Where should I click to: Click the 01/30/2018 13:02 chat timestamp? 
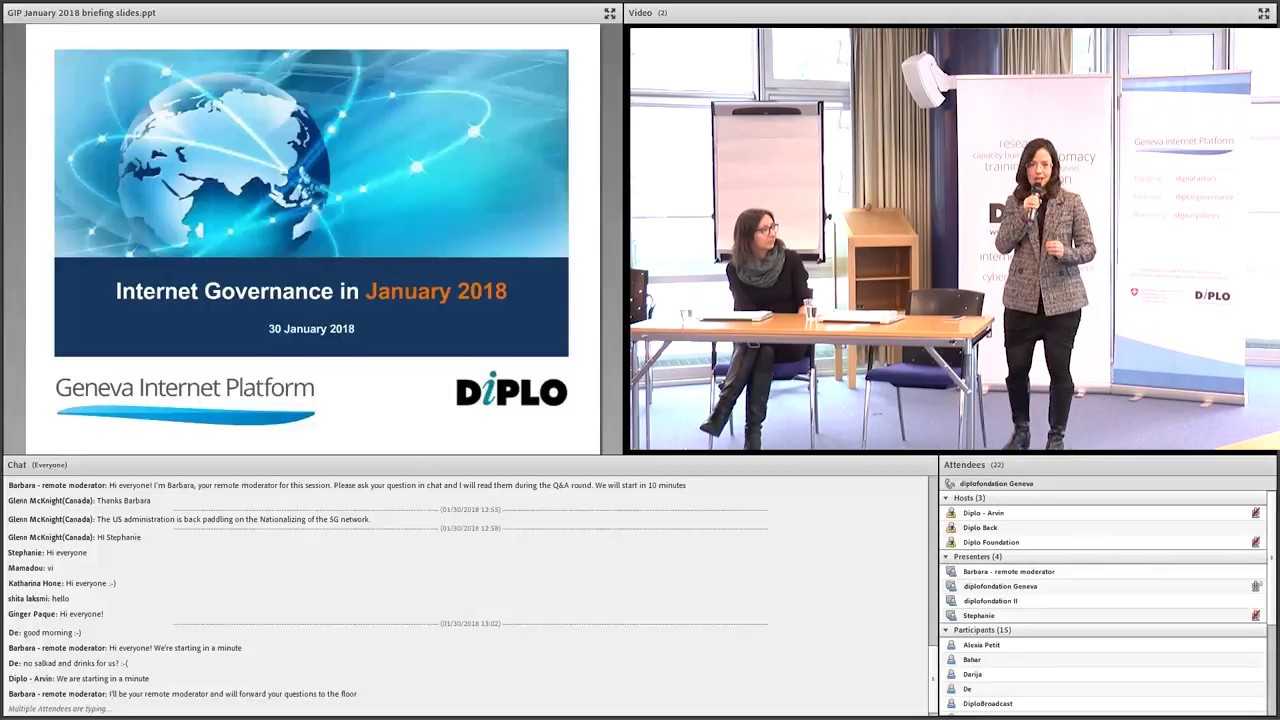tap(470, 624)
